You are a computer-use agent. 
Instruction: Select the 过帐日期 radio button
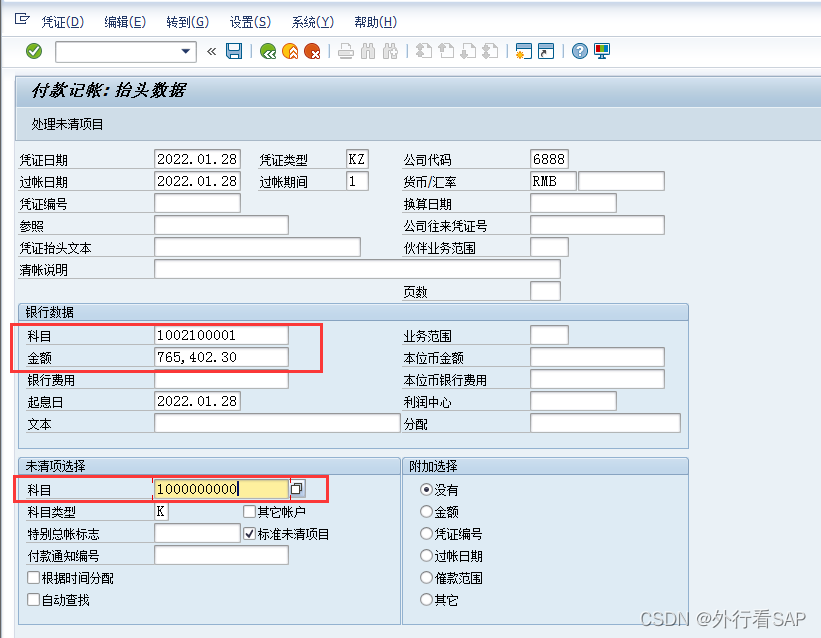point(426,555)
